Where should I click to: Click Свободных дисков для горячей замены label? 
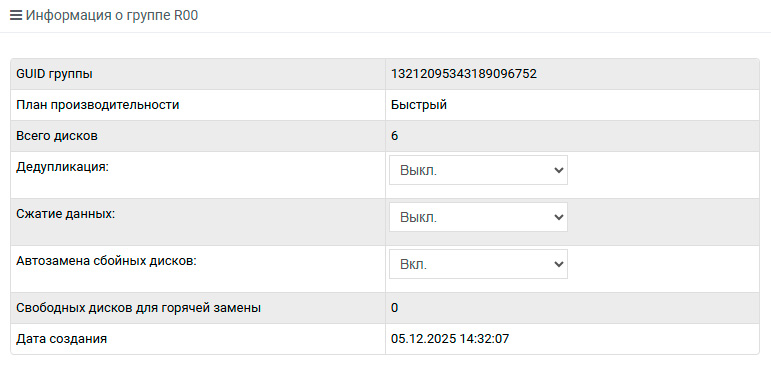139,308
